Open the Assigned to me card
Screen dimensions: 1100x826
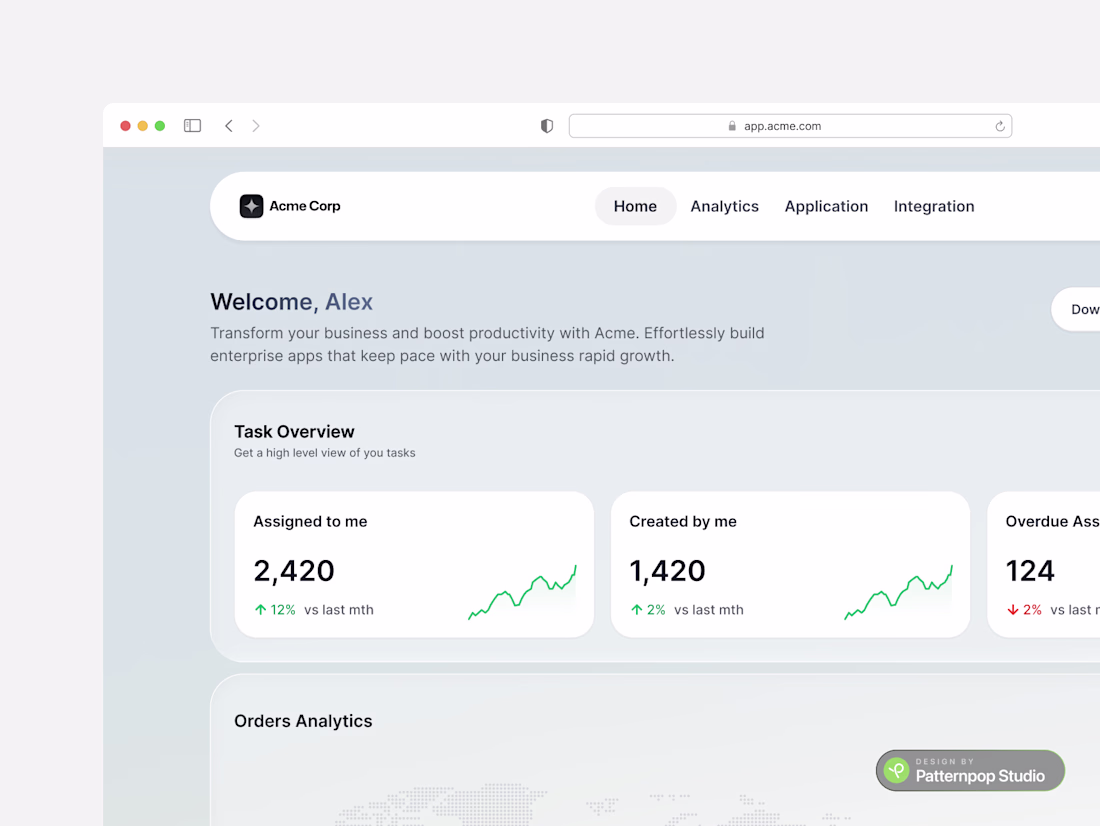[415, 564]
